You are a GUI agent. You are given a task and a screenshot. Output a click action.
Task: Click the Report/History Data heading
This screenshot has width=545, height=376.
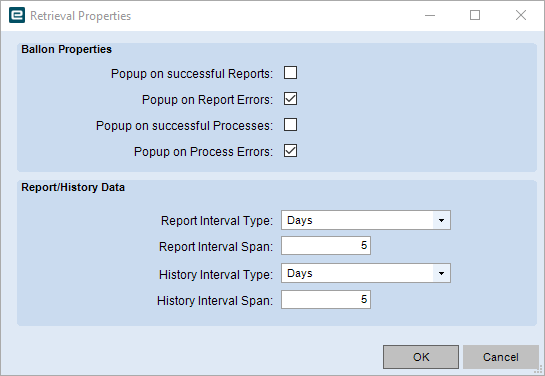pyautogui.click(x=73, y=187)
